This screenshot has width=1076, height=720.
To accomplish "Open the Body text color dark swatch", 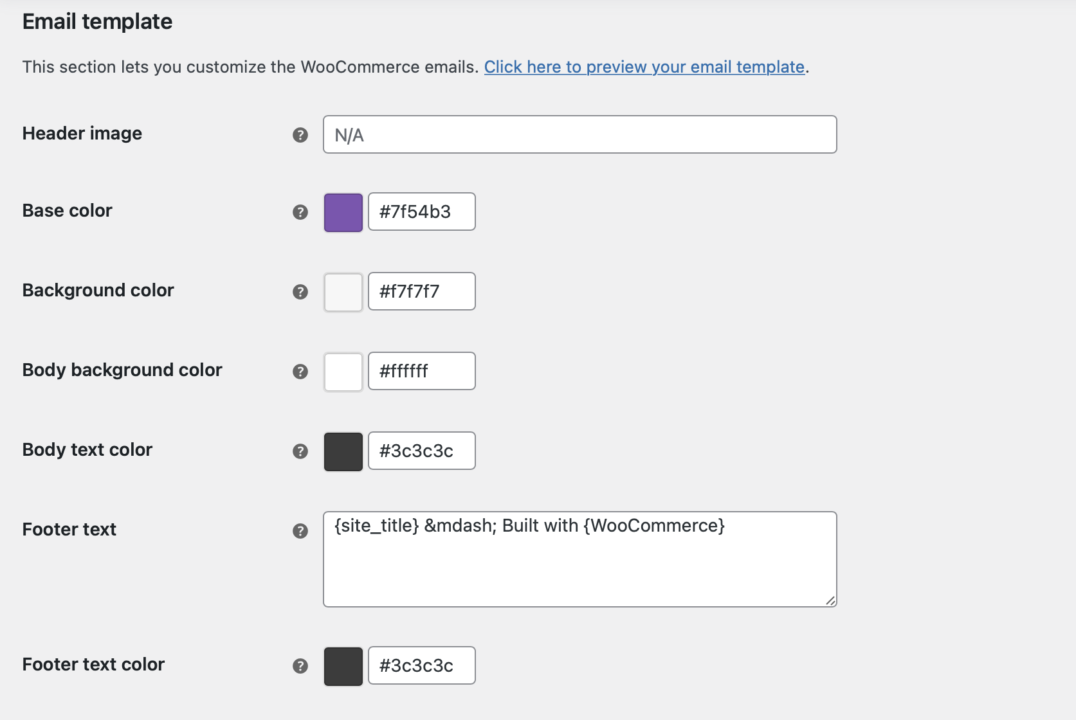I will point(343,451).
